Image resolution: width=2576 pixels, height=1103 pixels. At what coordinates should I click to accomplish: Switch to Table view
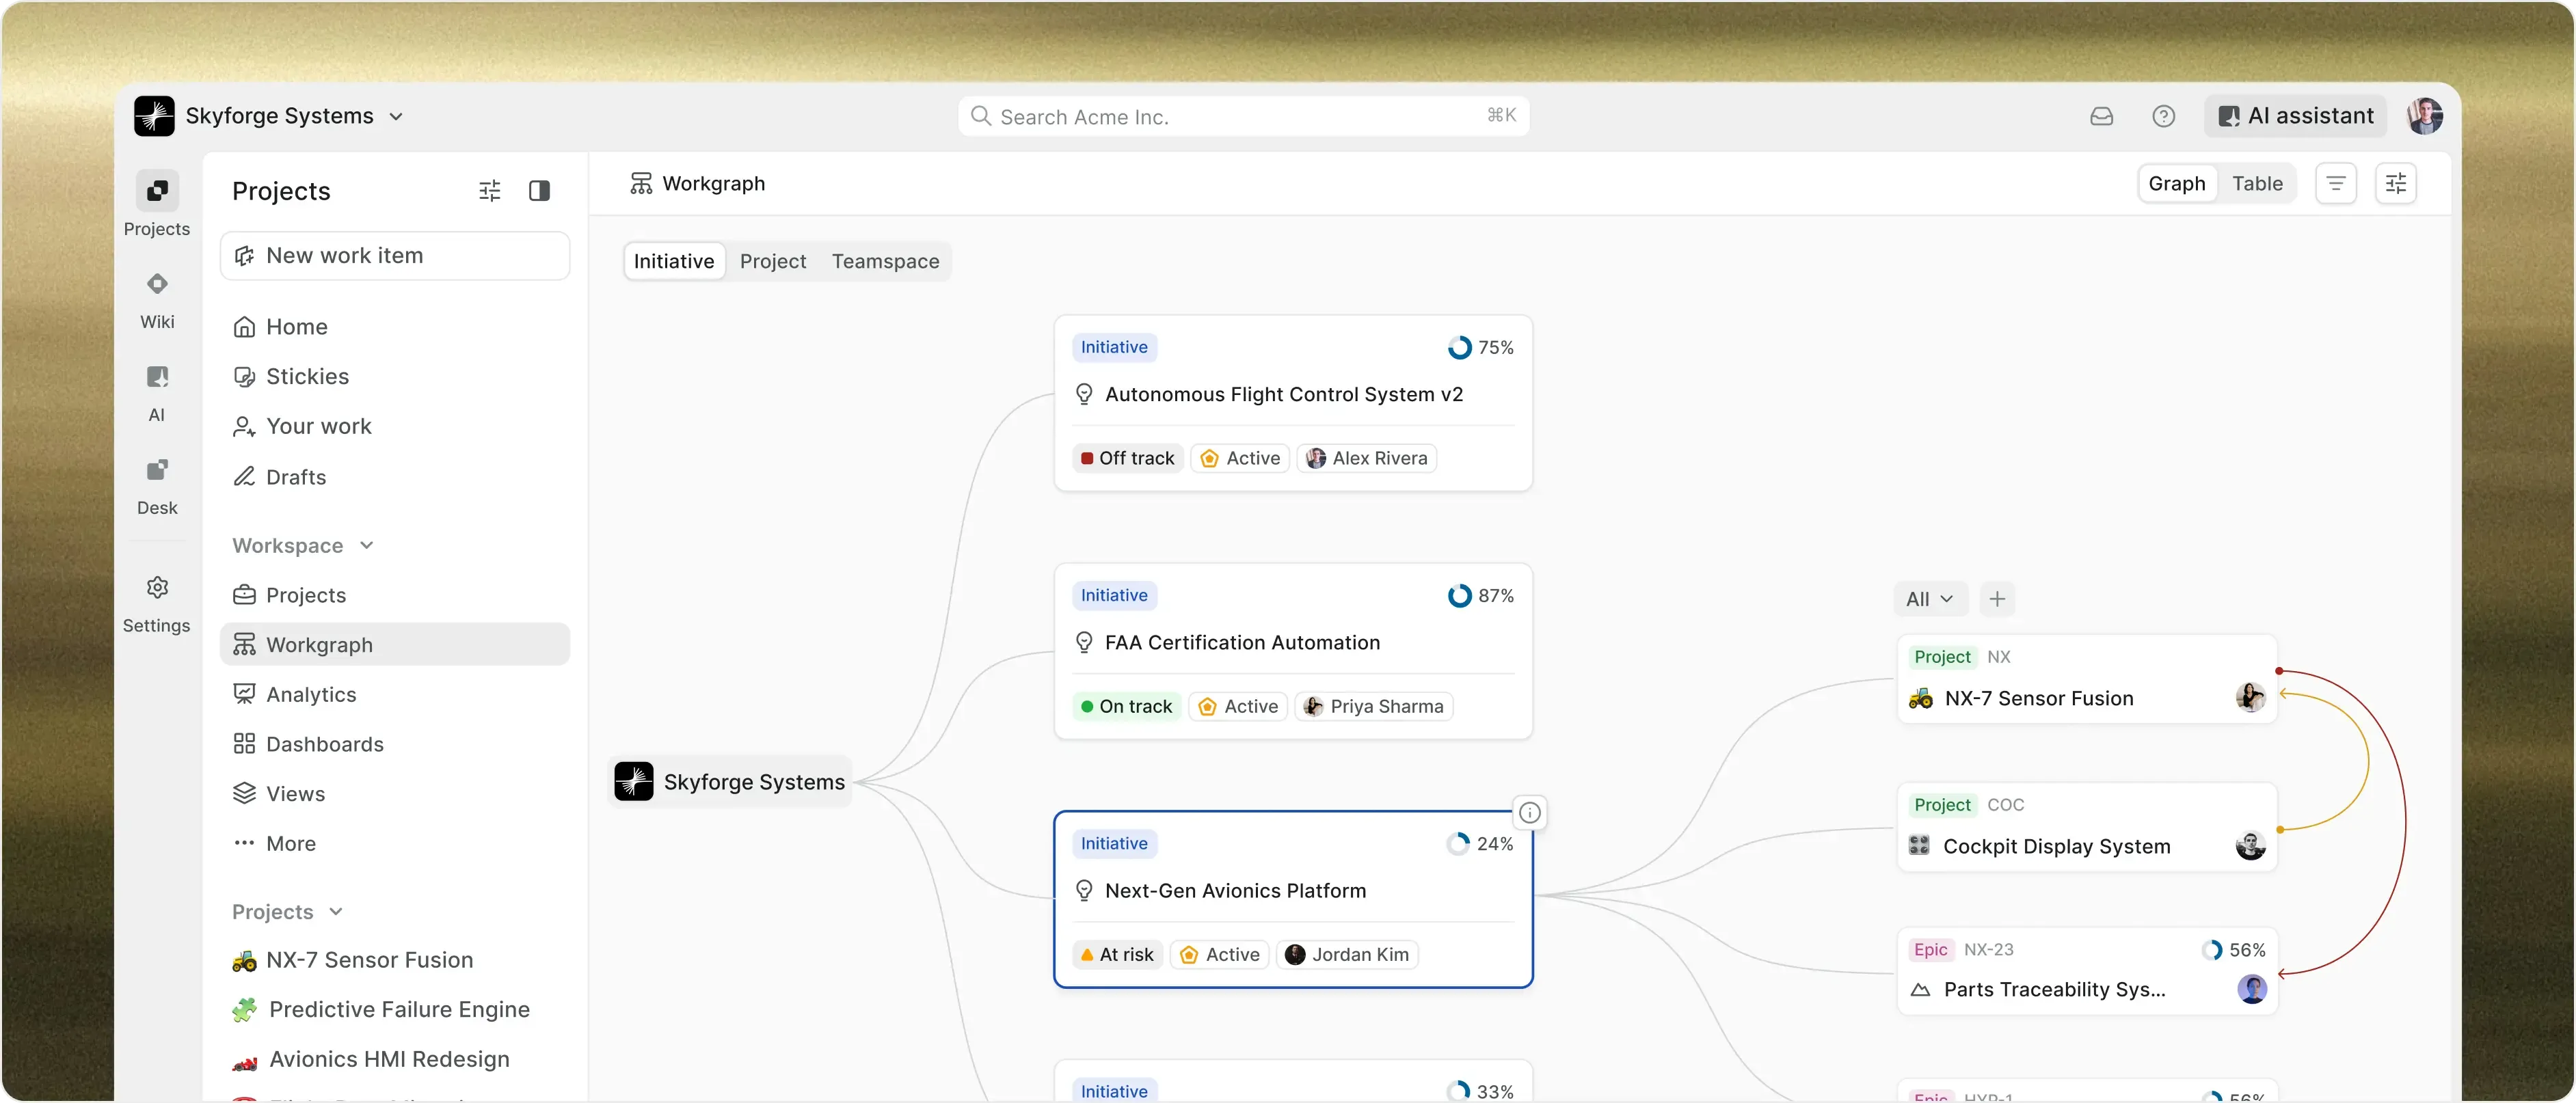click(2257, 184)
